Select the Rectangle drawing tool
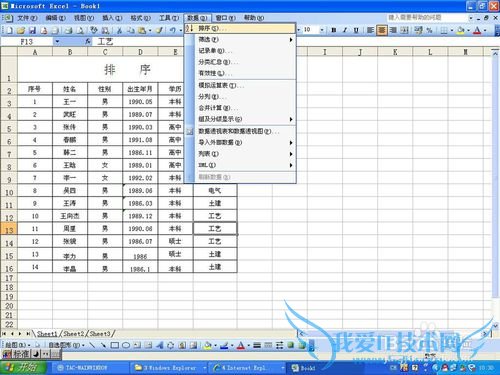The height and width of the screenshot is (375, 500). click(115, 345)
